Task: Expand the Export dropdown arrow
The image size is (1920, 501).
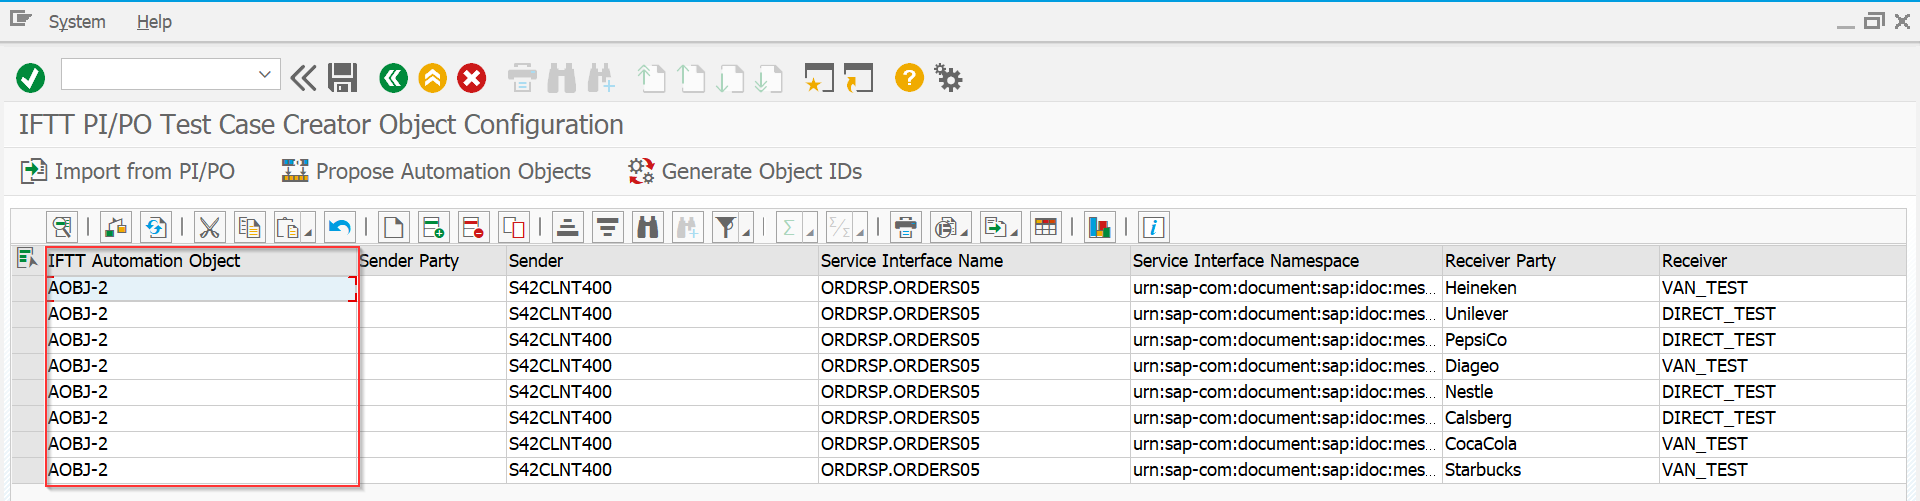Action: tap(1015, 234)
